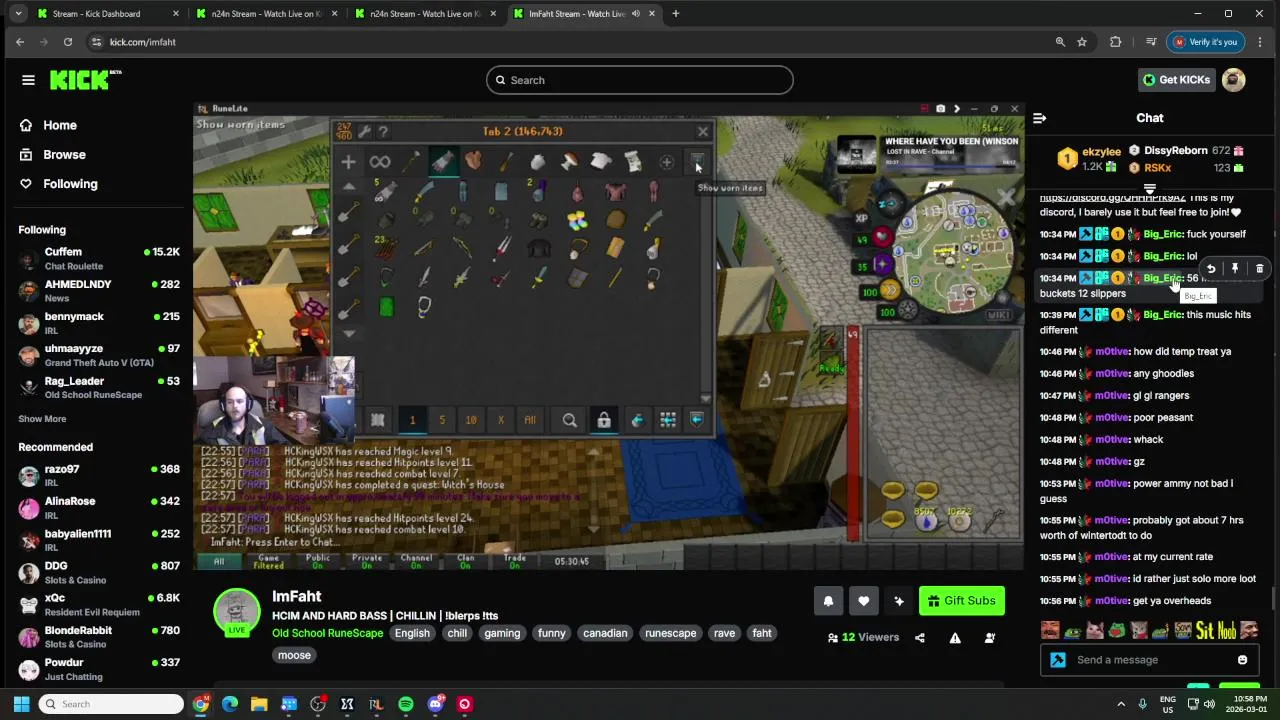Select withdraw quantity 5 in bank

pos(442,420)
